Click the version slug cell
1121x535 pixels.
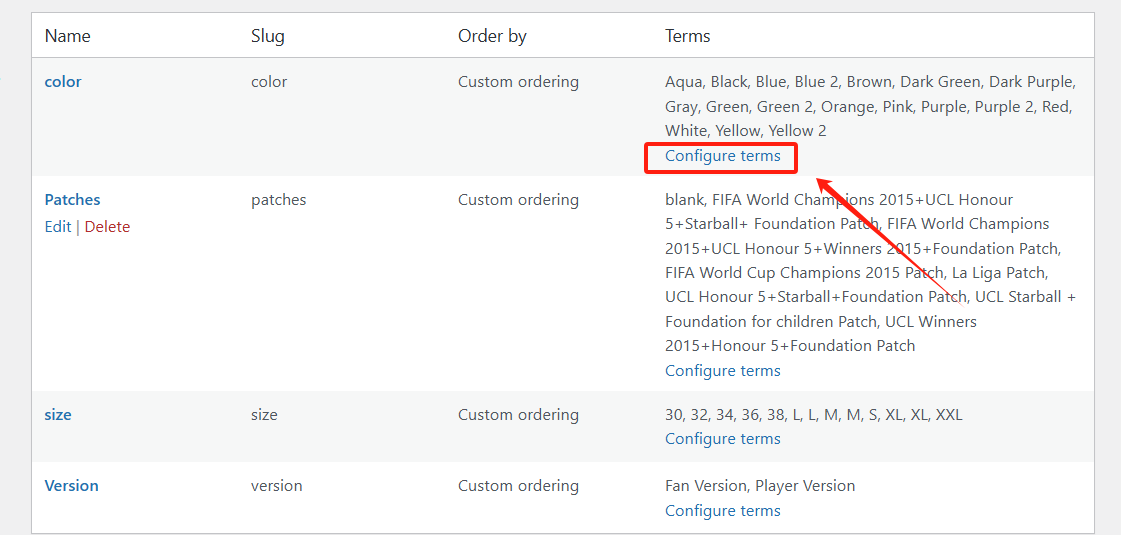coord(276,486)
